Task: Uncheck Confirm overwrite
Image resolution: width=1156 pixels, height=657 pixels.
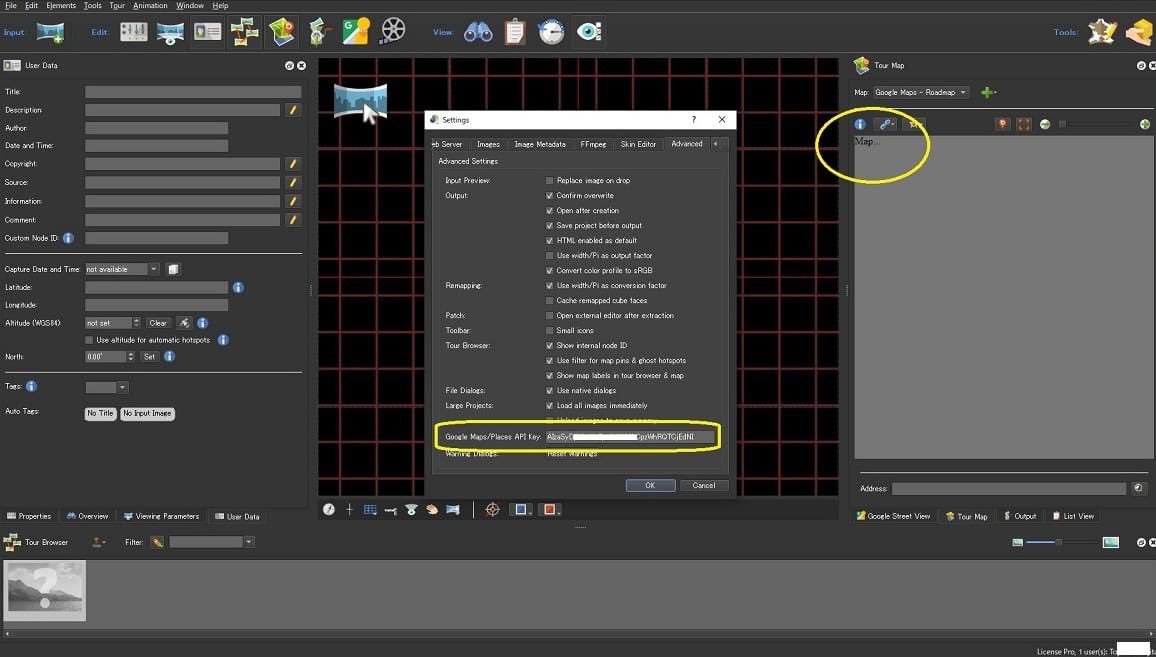Action: coord(549,195)
